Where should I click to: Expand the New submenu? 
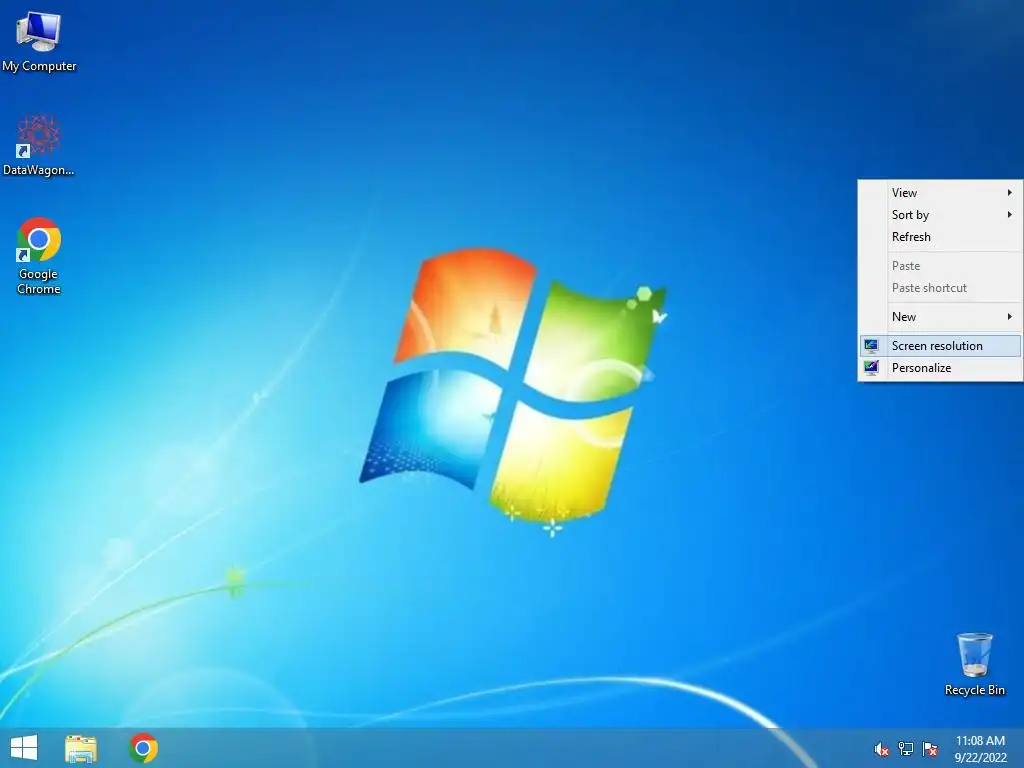click(940, 317)
